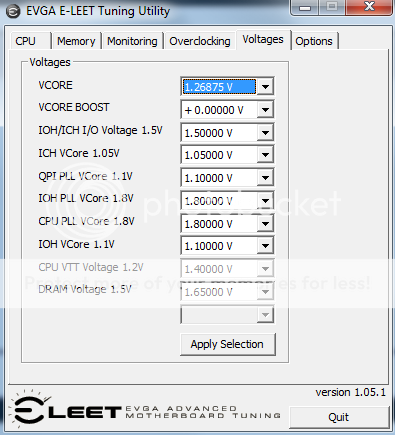395x435 pixels.
Task: Click the QPI PLL VCore 1.1V label
Action: tap(85, 176)
